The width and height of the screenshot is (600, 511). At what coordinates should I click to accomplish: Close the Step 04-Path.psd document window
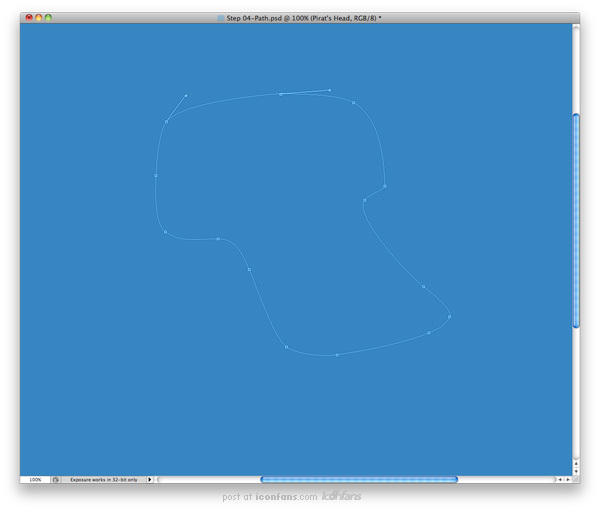coord(29,18)
